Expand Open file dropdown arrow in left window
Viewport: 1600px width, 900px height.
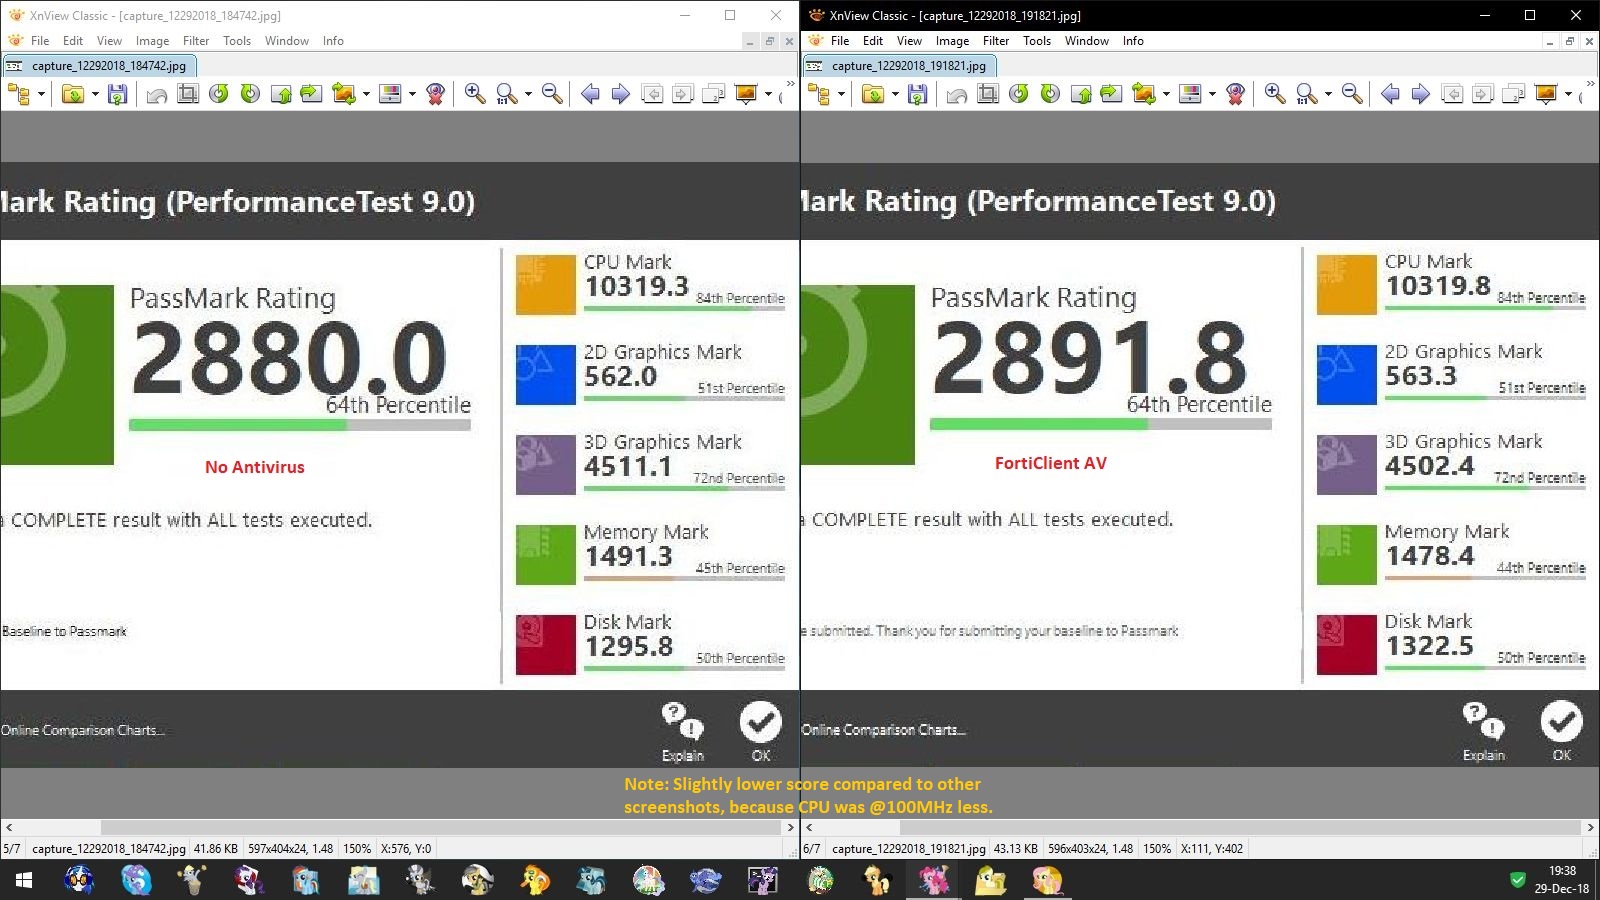95,94
